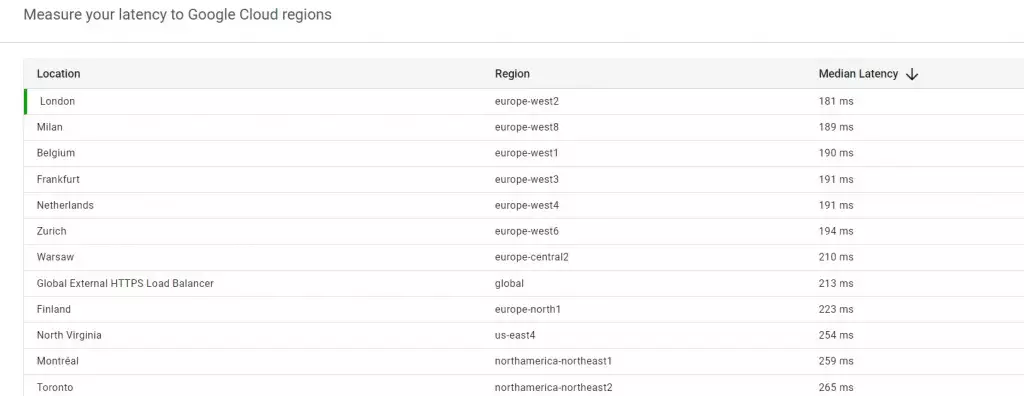
Task: Click the 210 ms latency value
Action: (836, 257)
